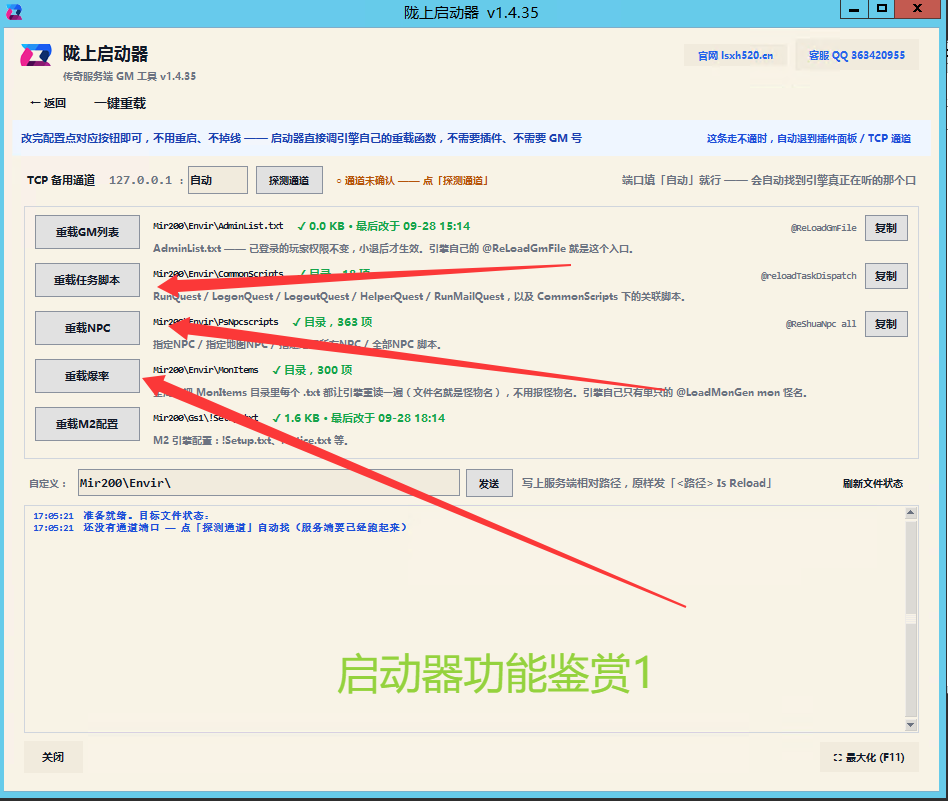
Task: Click the 重载爆率 button
Action: (x=88, y=376)
